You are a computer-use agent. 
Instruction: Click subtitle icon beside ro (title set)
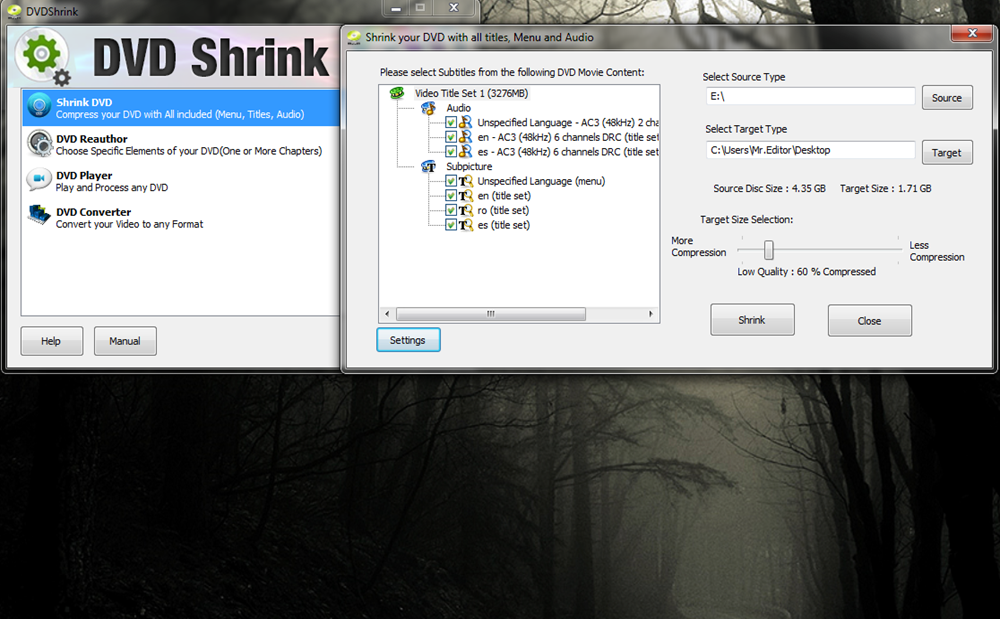[466, 210]
